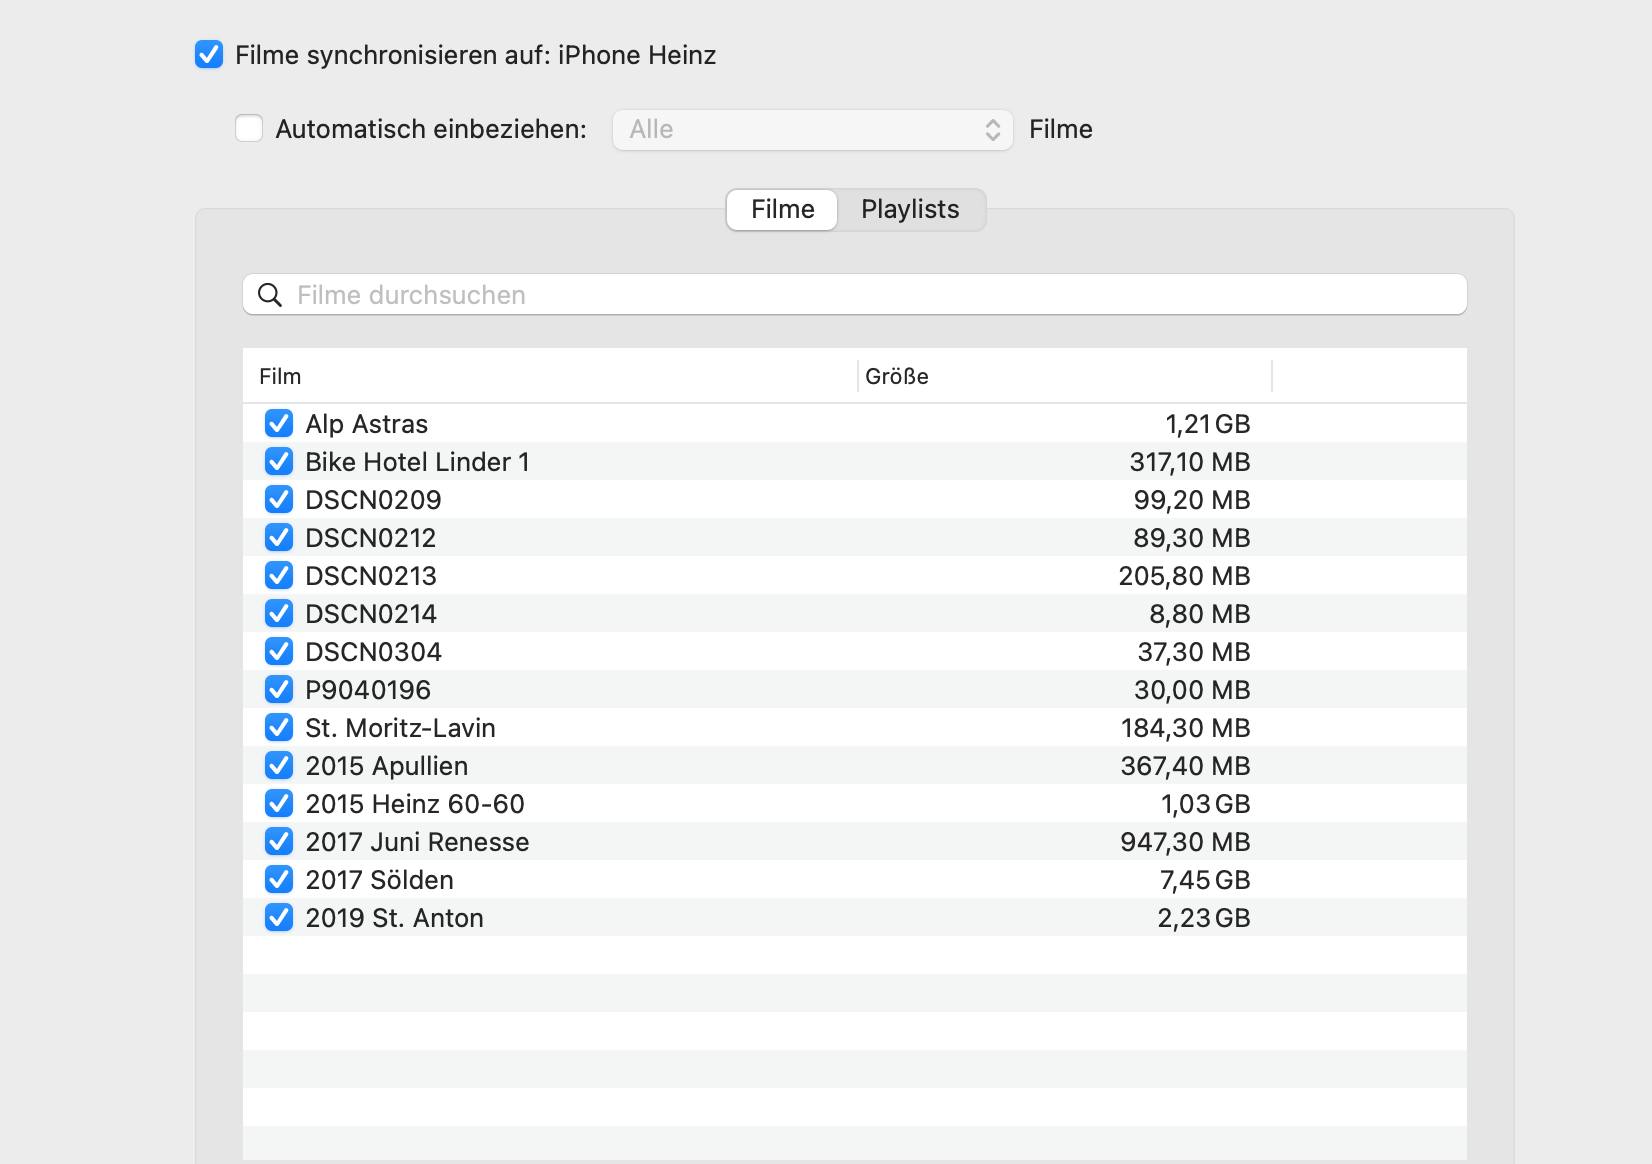Toggle the P9040196 checkbox

point(279,690)
